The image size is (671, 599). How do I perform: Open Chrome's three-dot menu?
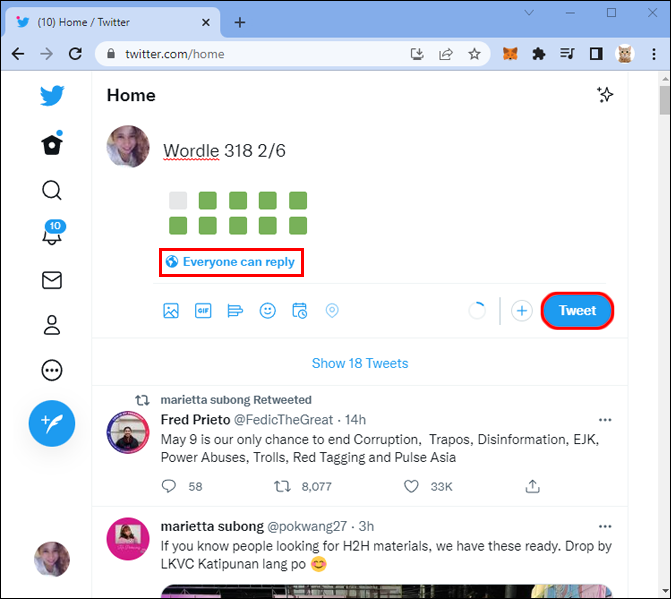[653, 54]
